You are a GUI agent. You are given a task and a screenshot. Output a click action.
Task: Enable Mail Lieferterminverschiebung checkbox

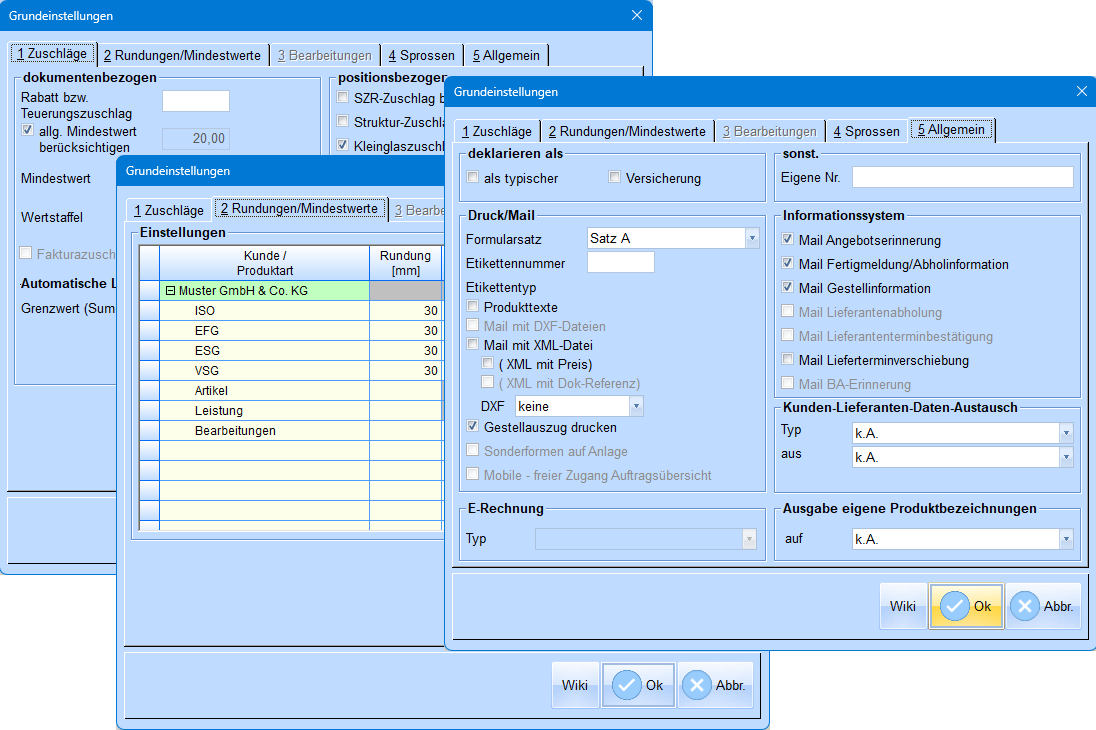coord(788,359)
